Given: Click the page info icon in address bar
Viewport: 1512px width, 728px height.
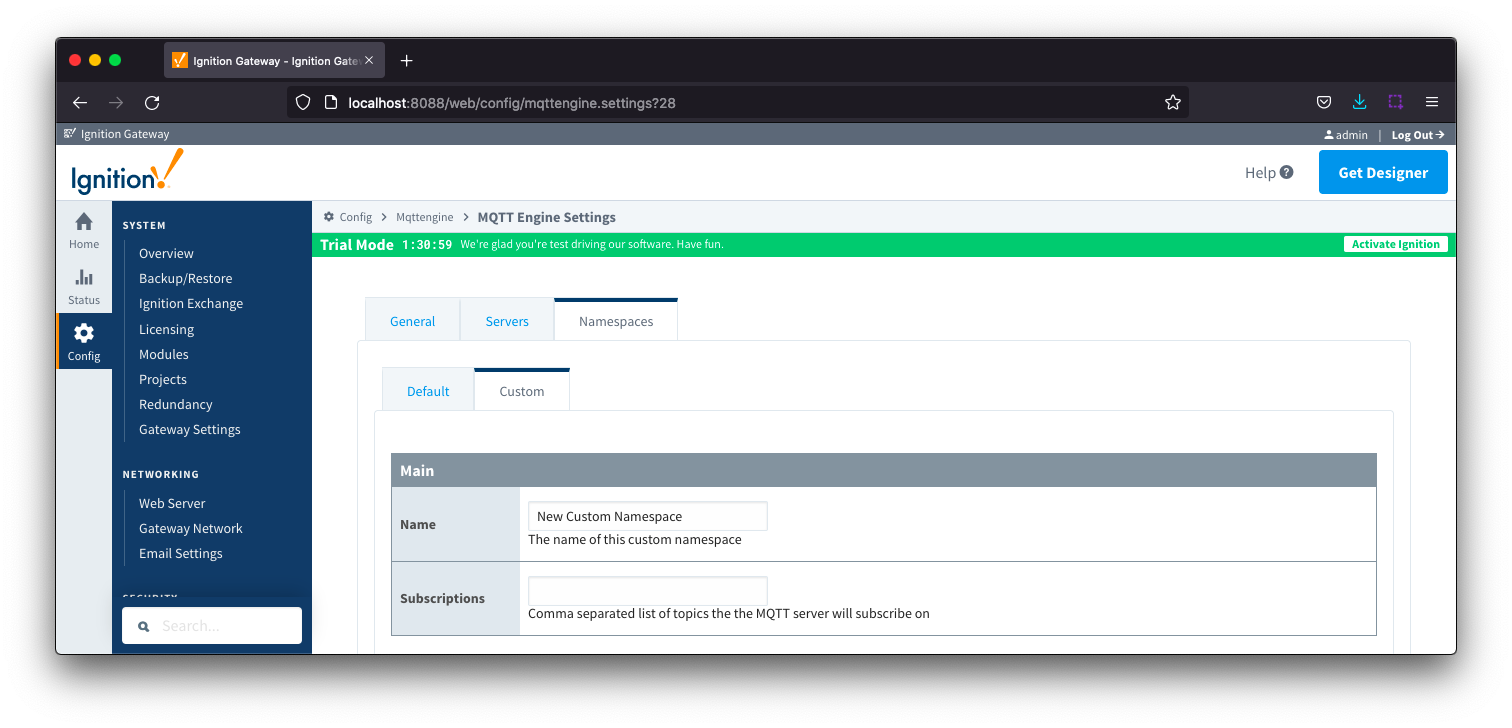Looking at the screenshot, I should (331, 102).
